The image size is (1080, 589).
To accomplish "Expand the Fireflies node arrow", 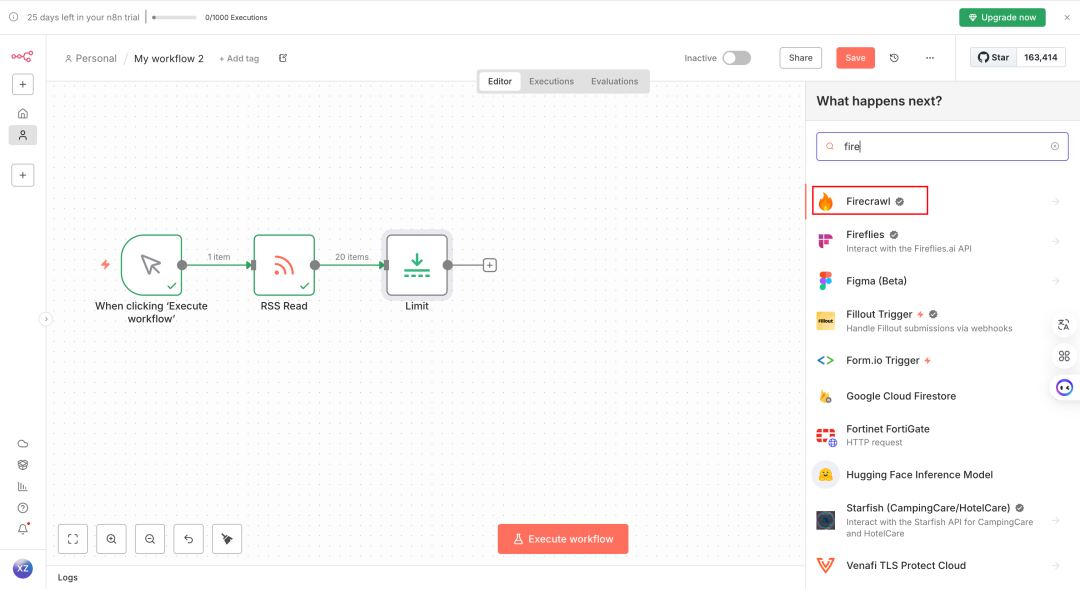I will tap(1056, 241).
